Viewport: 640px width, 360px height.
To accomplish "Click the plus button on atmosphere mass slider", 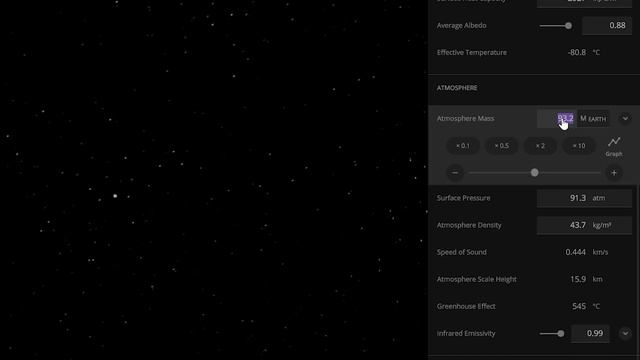I will click(614, 173).
